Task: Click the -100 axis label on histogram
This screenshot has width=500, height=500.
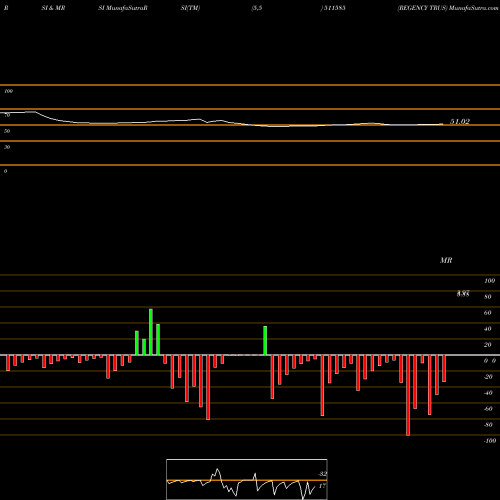Action: click(490, 441)
